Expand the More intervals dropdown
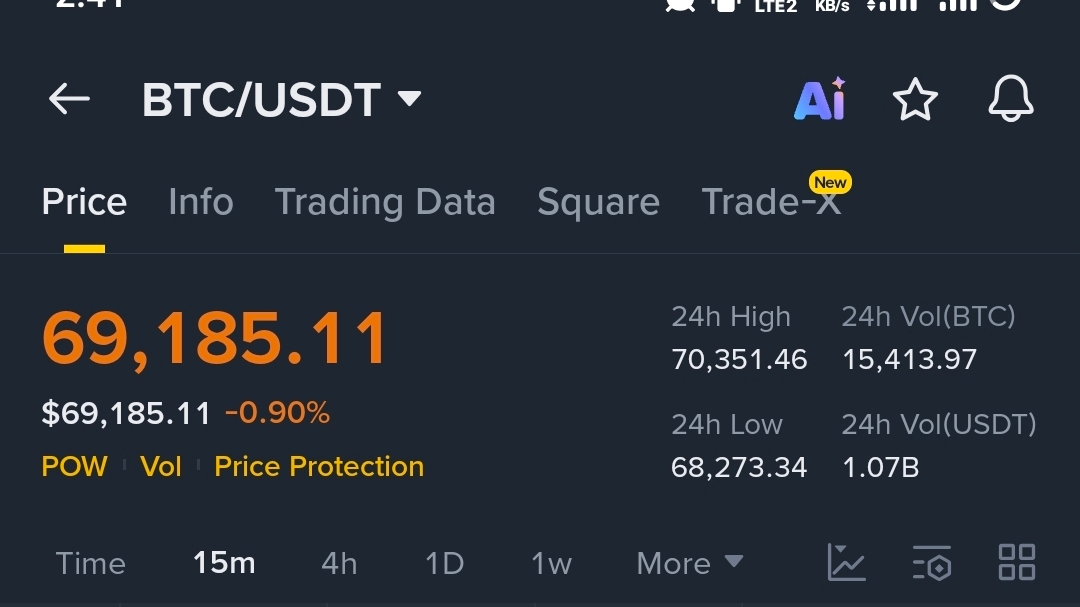The image size is (1080, 607). click(x=689, y=564)
